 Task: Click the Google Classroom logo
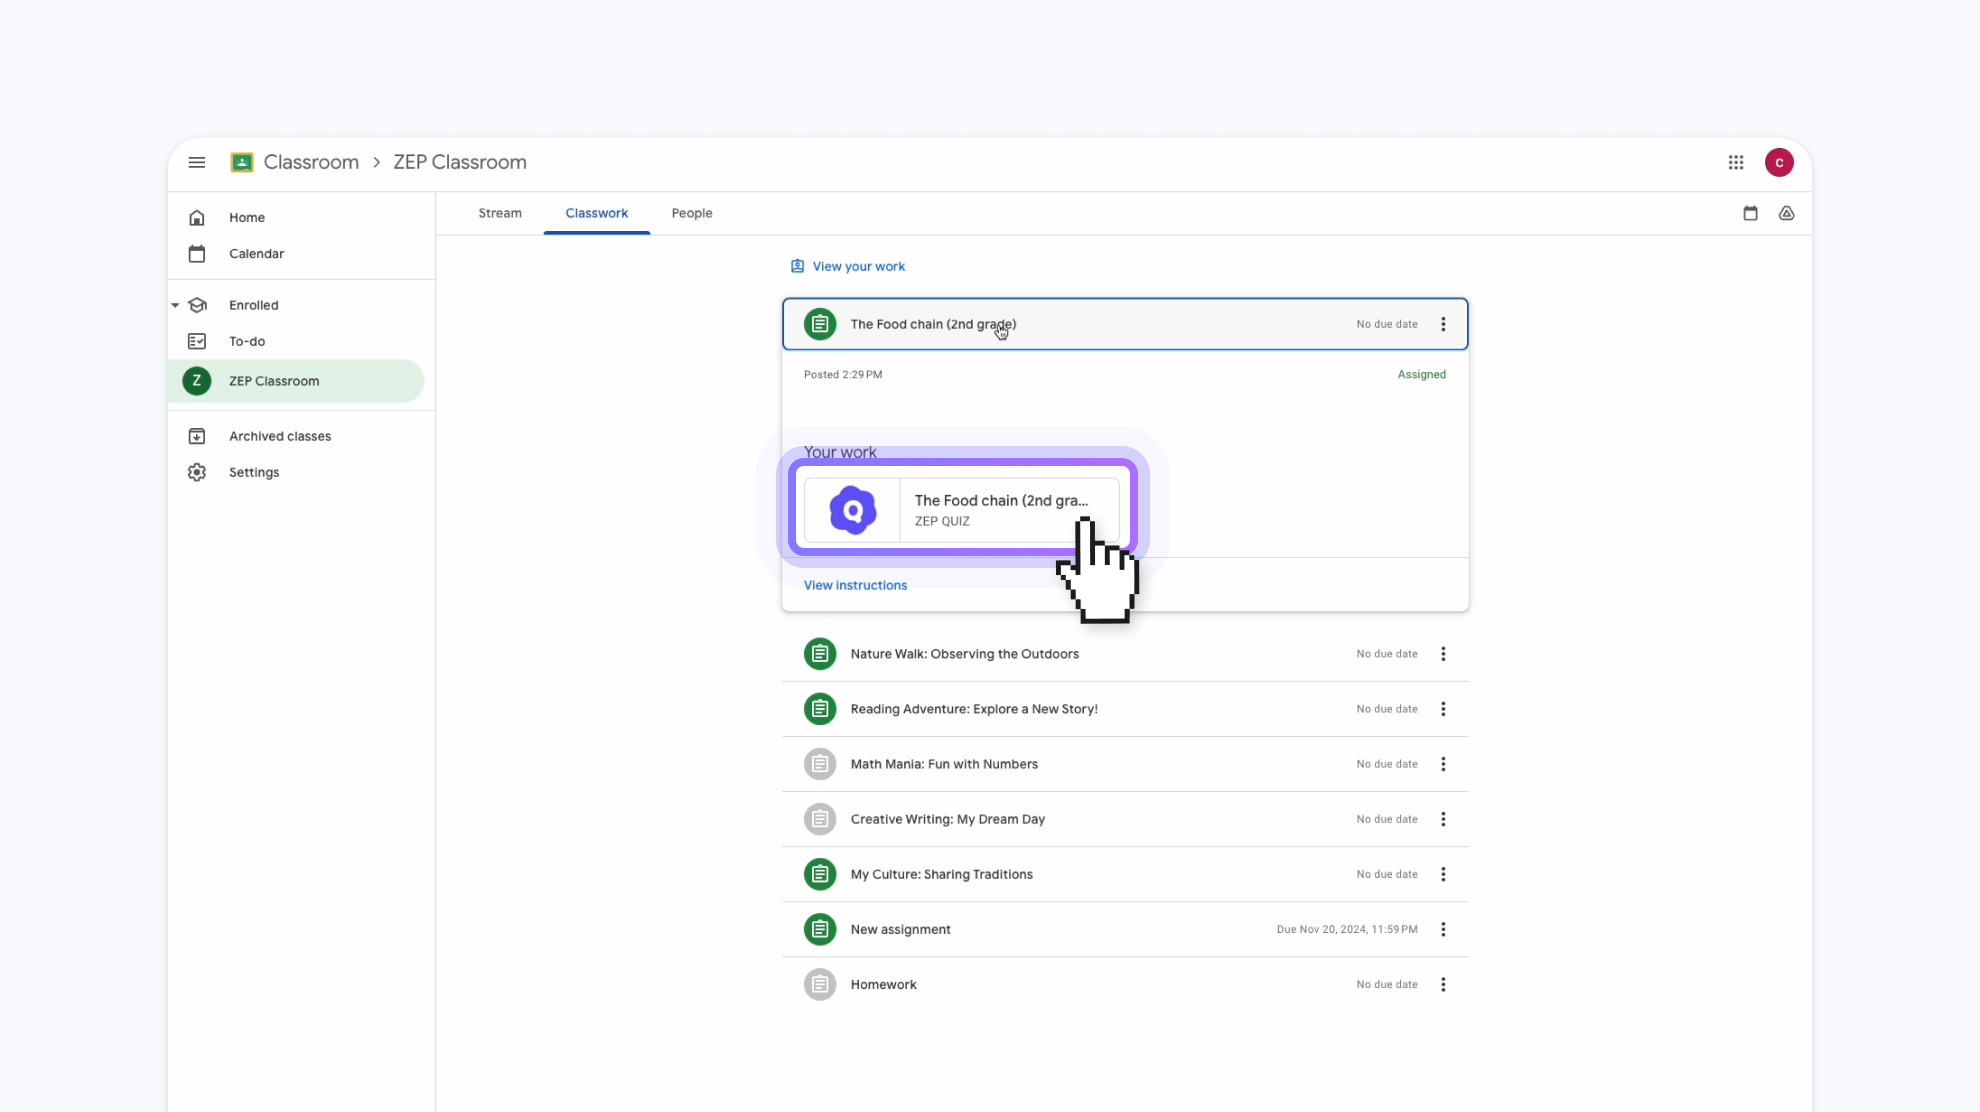[242, 162]
